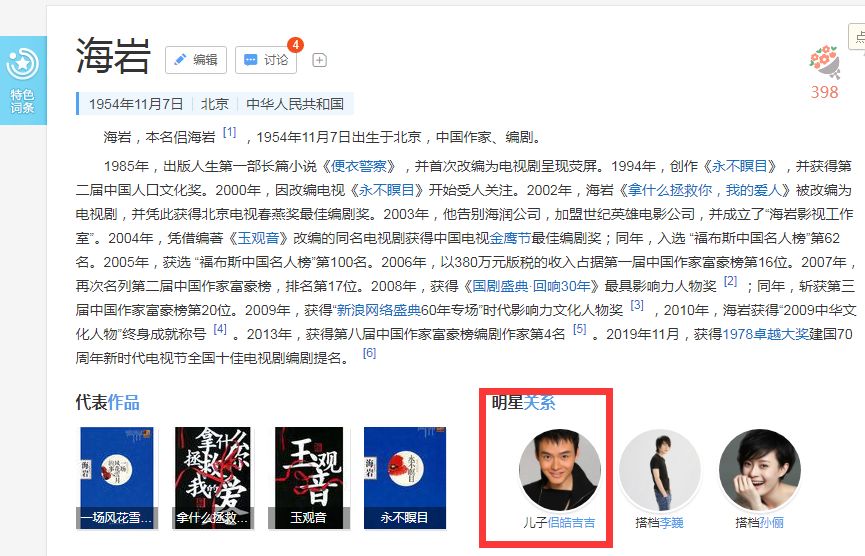The width and height of the screenshot is (865, 556).
Task: Click the plus icon beside 讨论
Action: [319, 60]
